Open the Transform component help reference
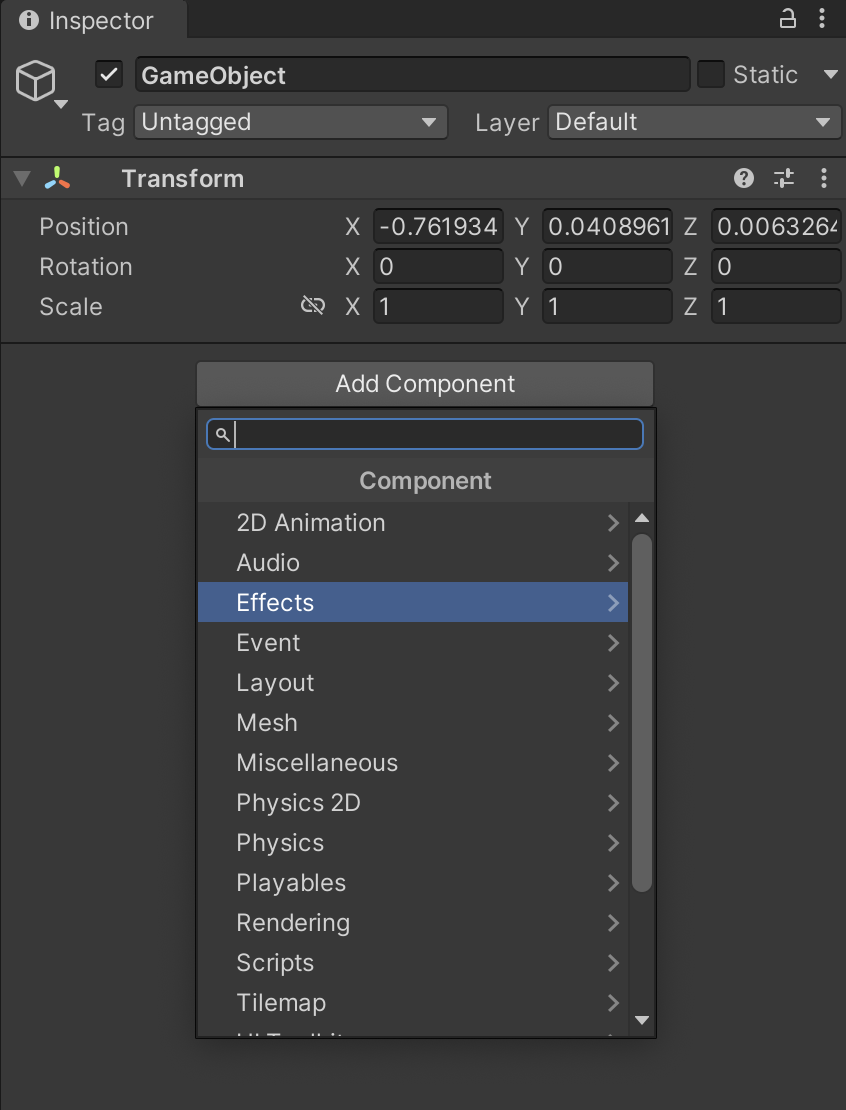The height and width of the screenshot is (1110, 846). (743, 179)
